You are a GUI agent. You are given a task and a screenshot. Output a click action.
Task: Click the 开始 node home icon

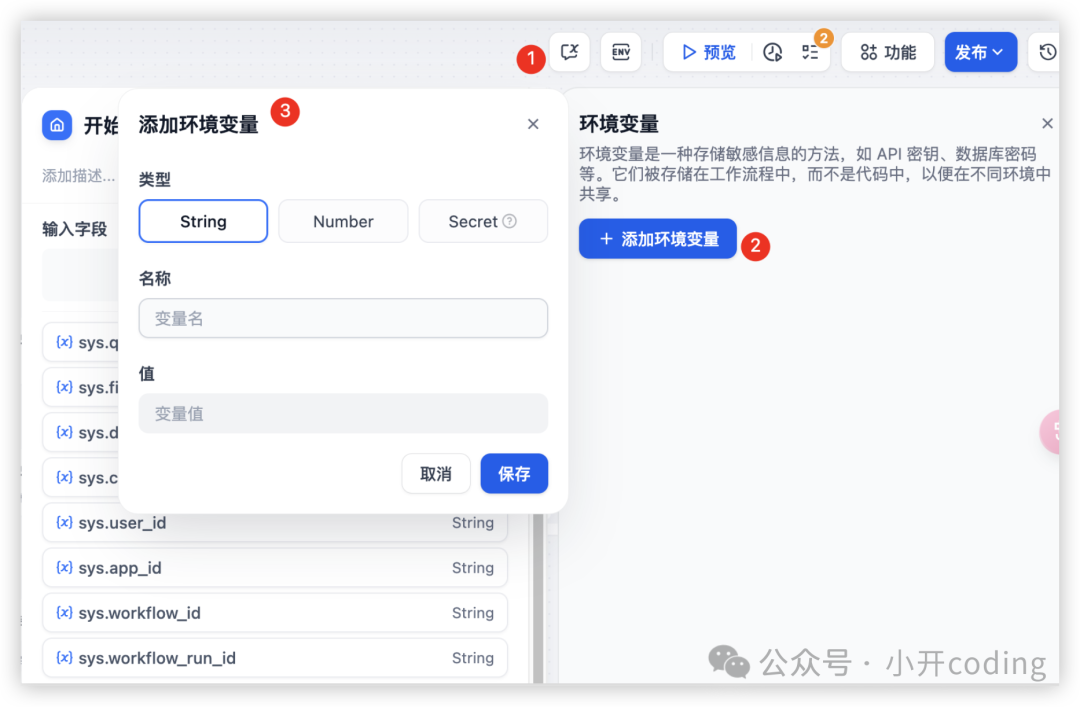57,125
